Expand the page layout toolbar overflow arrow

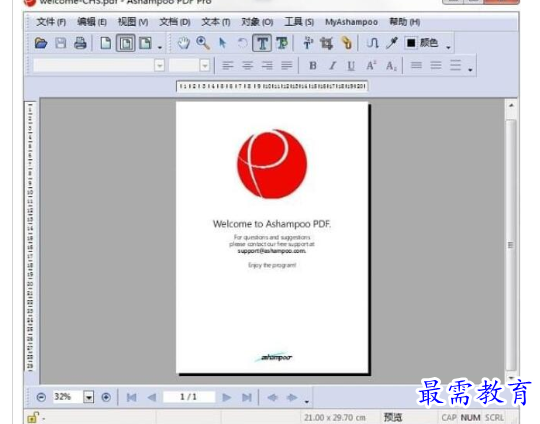(160, 48)
